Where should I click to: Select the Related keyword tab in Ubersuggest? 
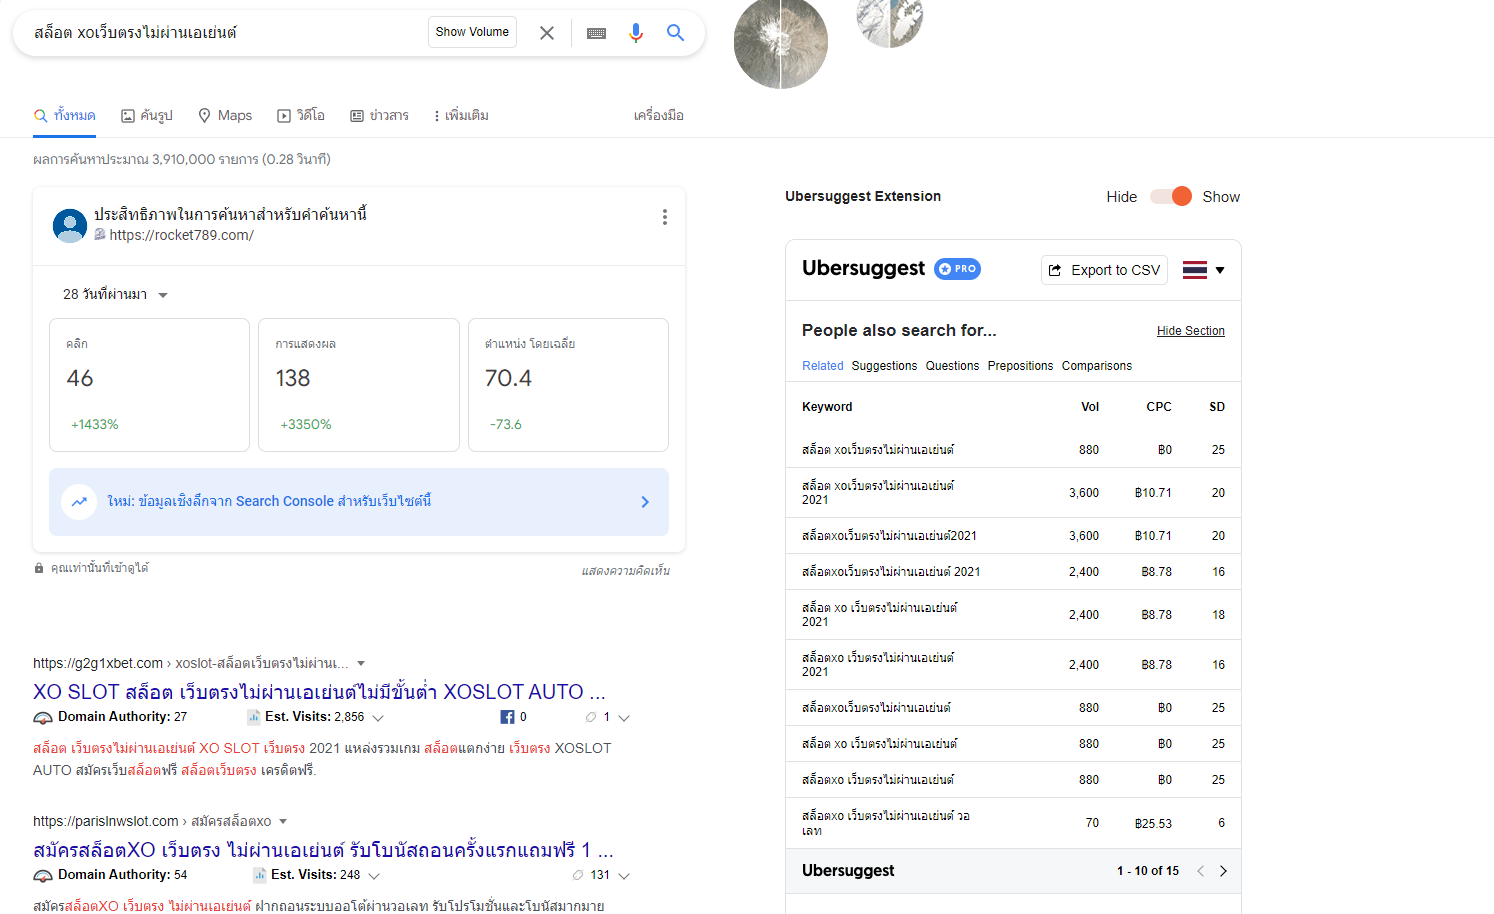(823, 366)
